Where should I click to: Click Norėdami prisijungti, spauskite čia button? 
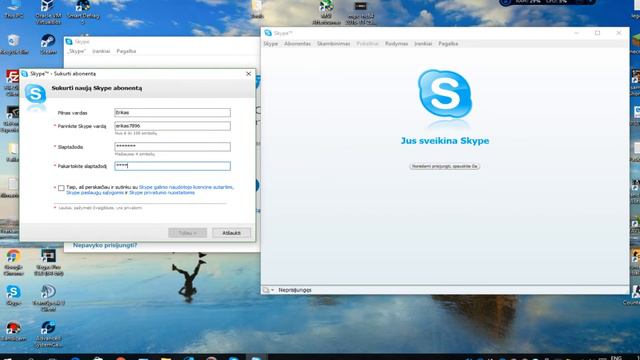pyautogui.click(x=444, y=166)
